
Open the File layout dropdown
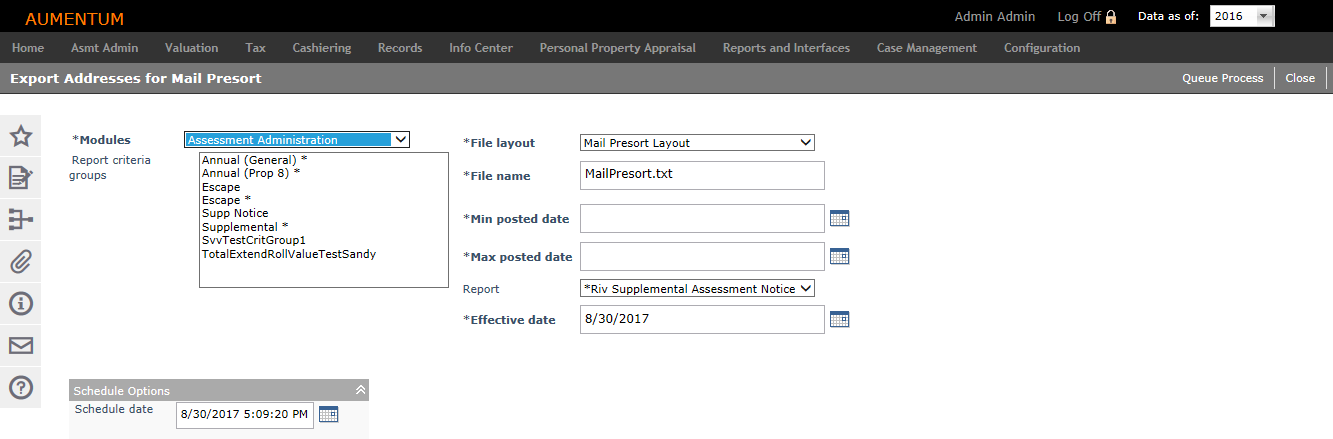tap(697, 143)
